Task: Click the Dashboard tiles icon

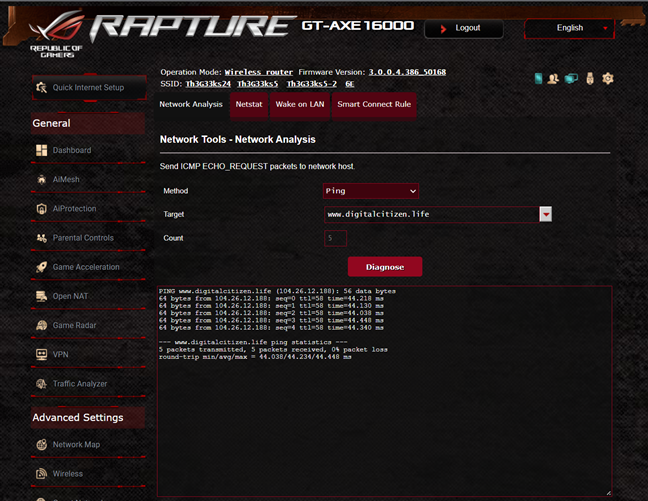Action: (x=41, y=150)
